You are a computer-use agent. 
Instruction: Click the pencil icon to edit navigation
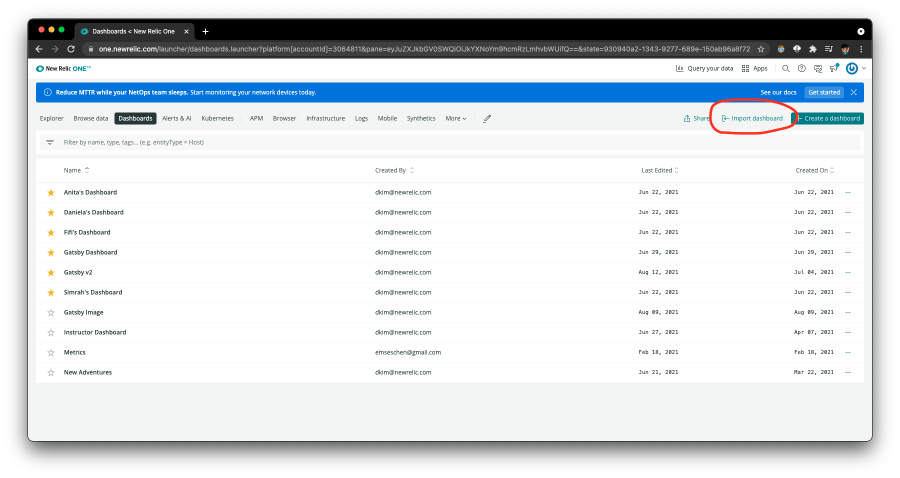click(487, 118)
